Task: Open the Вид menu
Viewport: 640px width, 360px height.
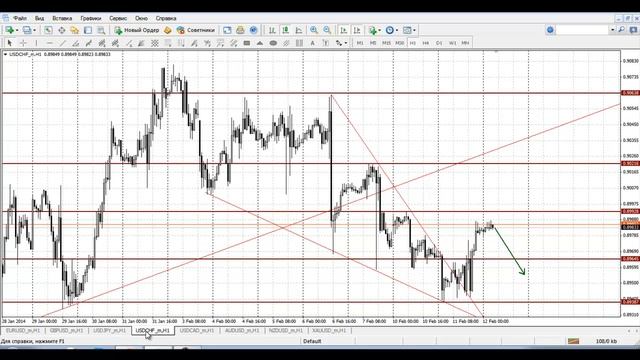Action: pos(39,18)
